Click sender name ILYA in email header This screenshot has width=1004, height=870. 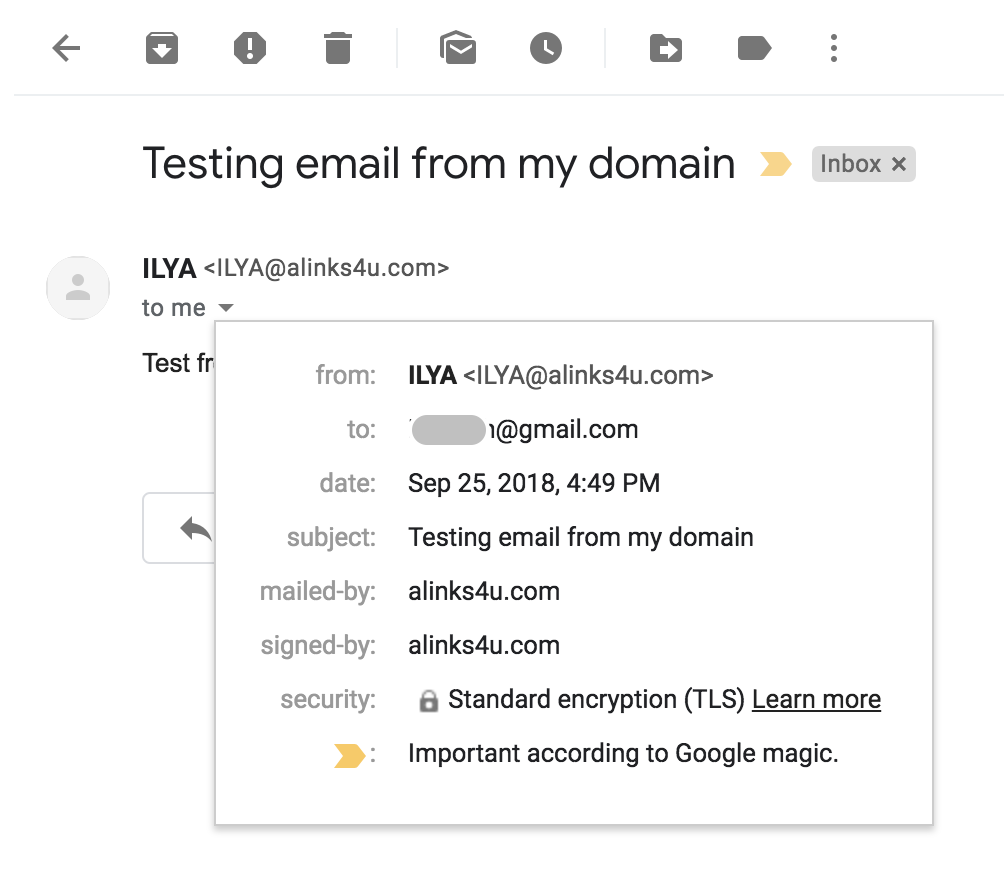pyautogui.click(x=169, y=268)
